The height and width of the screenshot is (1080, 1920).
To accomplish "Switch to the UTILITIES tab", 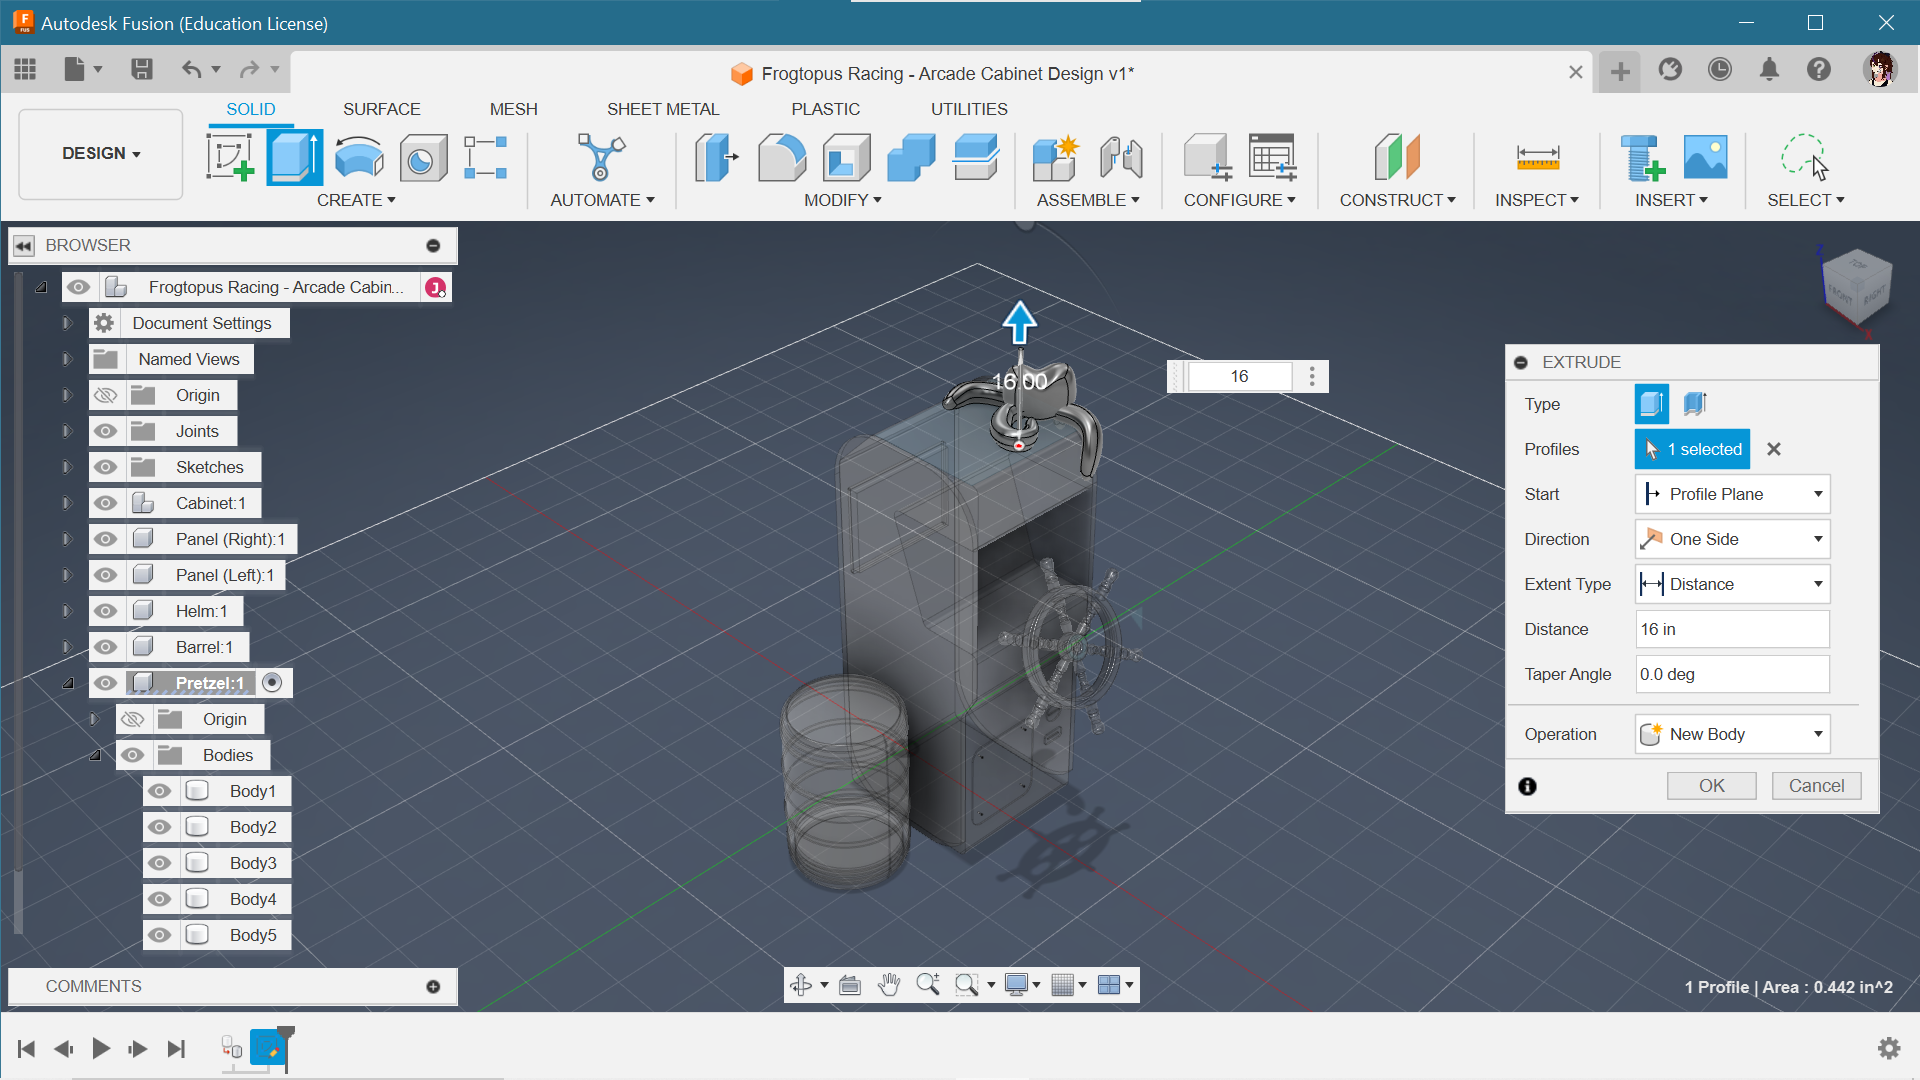I will (x=969, y=109).
